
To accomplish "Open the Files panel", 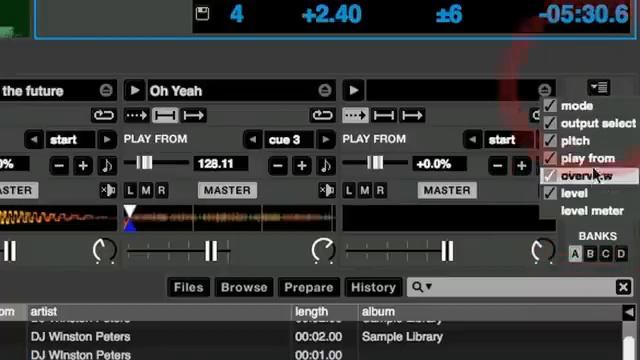I will (188, 287).
